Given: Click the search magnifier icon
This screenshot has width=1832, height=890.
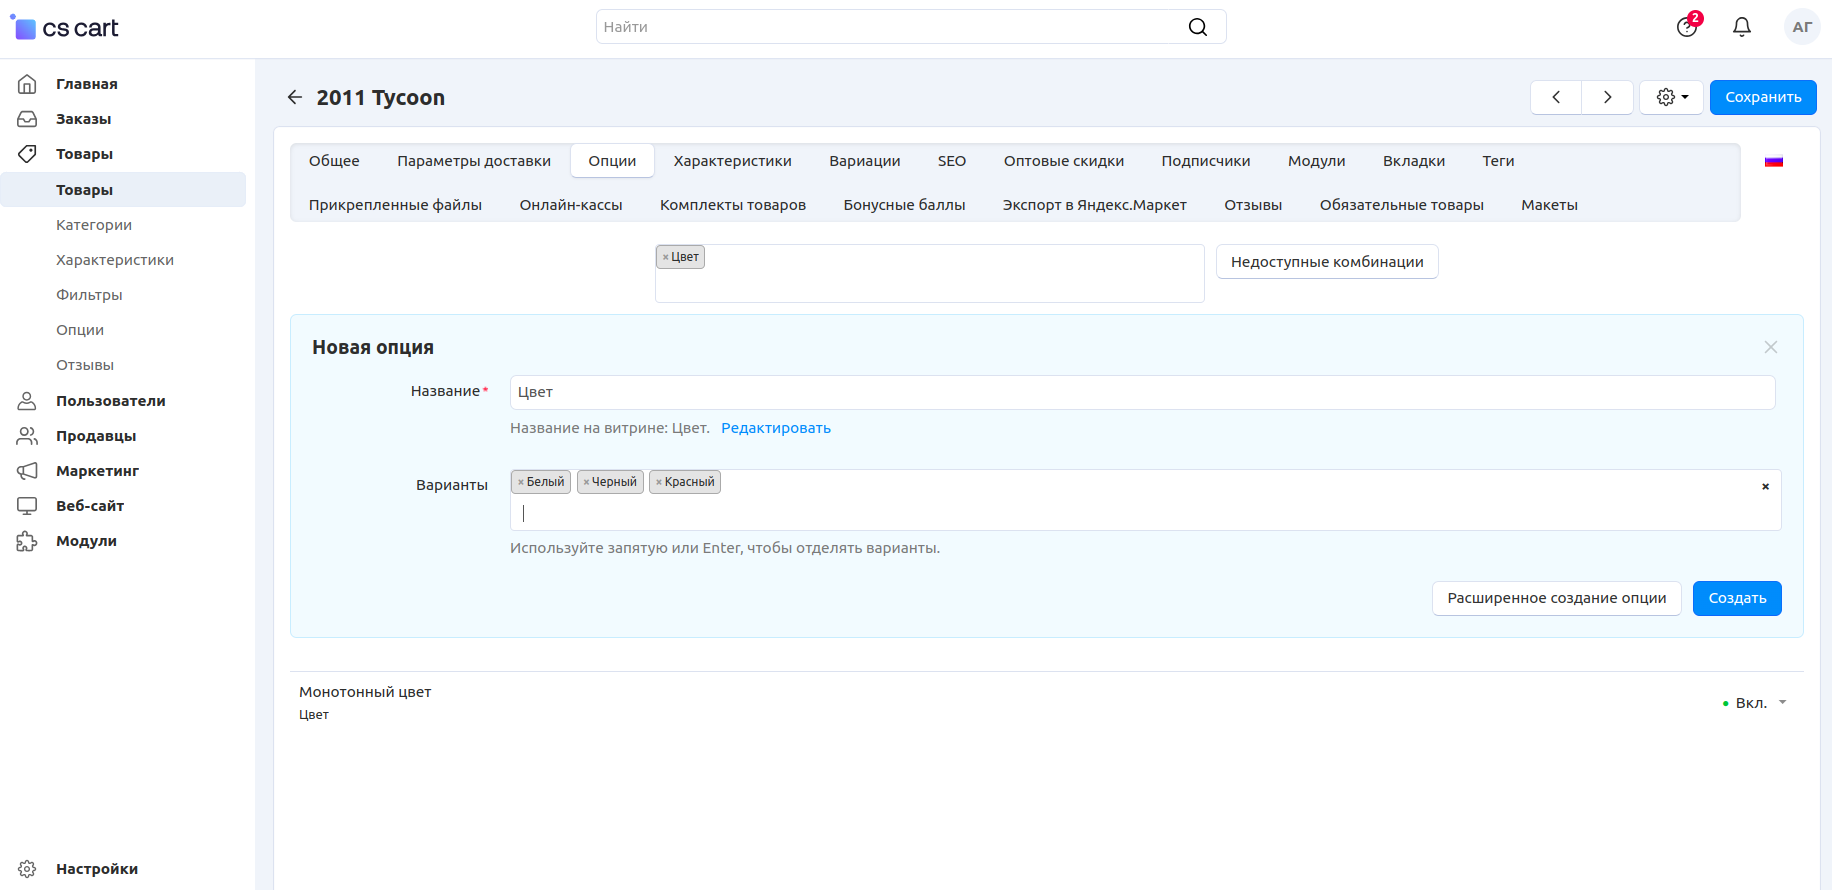Looking at the screenshot, I should pyautogui.click(x=1197, y=27).
